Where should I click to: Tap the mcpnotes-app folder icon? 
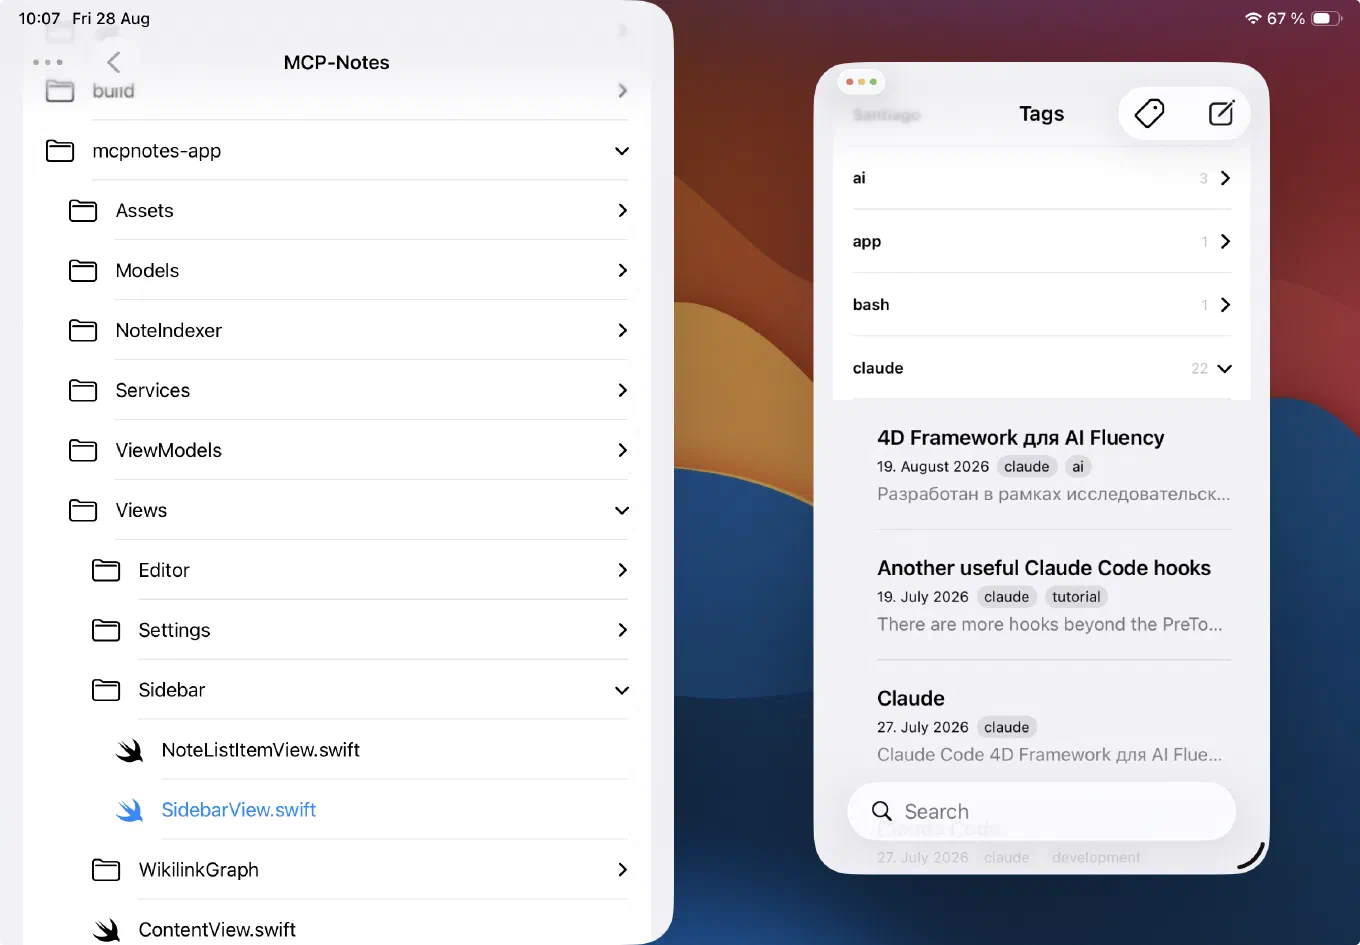(x=60, y=151)
